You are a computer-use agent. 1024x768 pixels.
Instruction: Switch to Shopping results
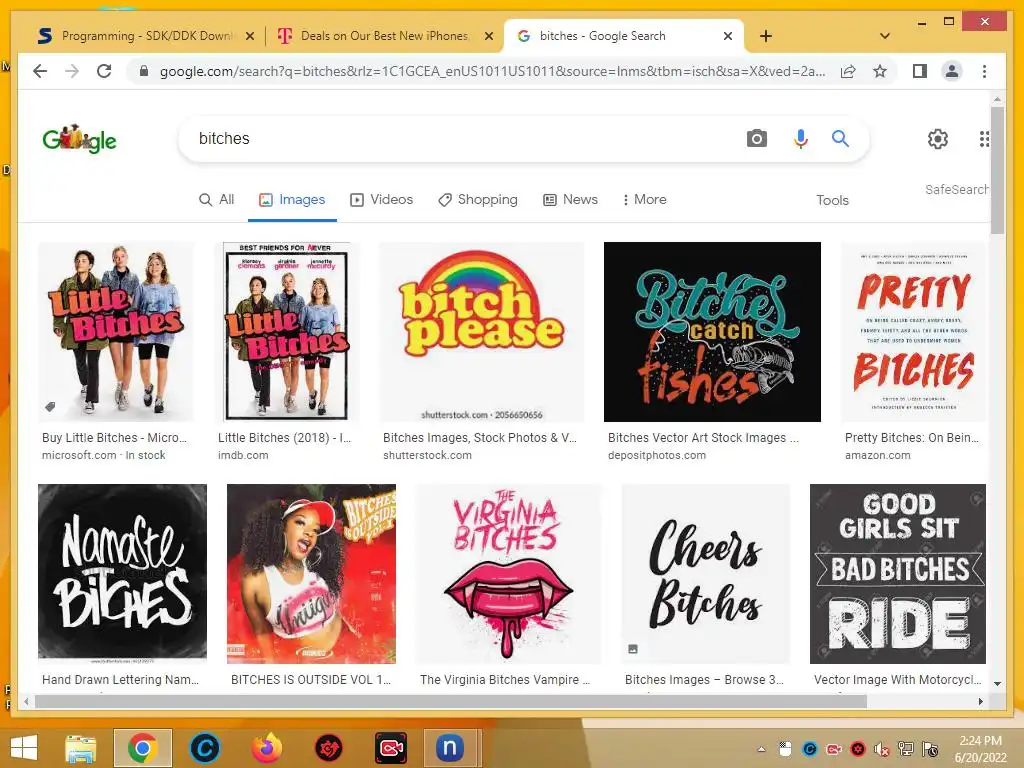point(477,200)
